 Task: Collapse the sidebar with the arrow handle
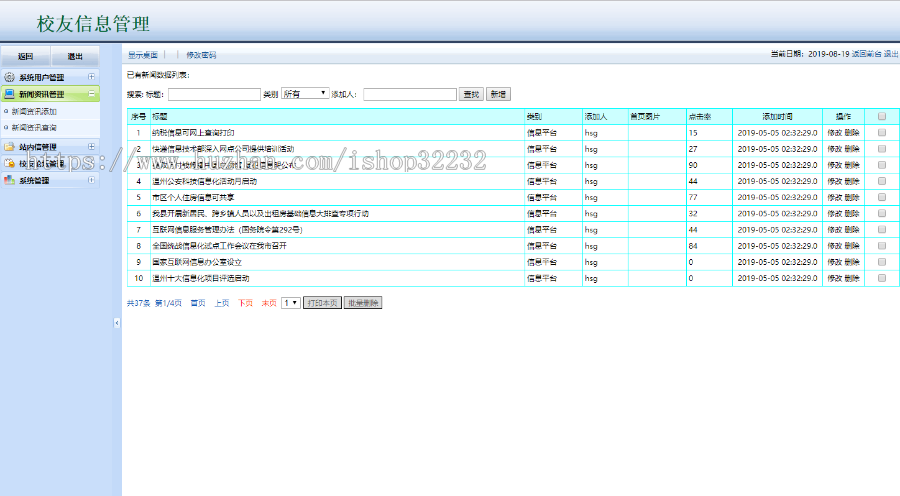[x=116, y=323]
